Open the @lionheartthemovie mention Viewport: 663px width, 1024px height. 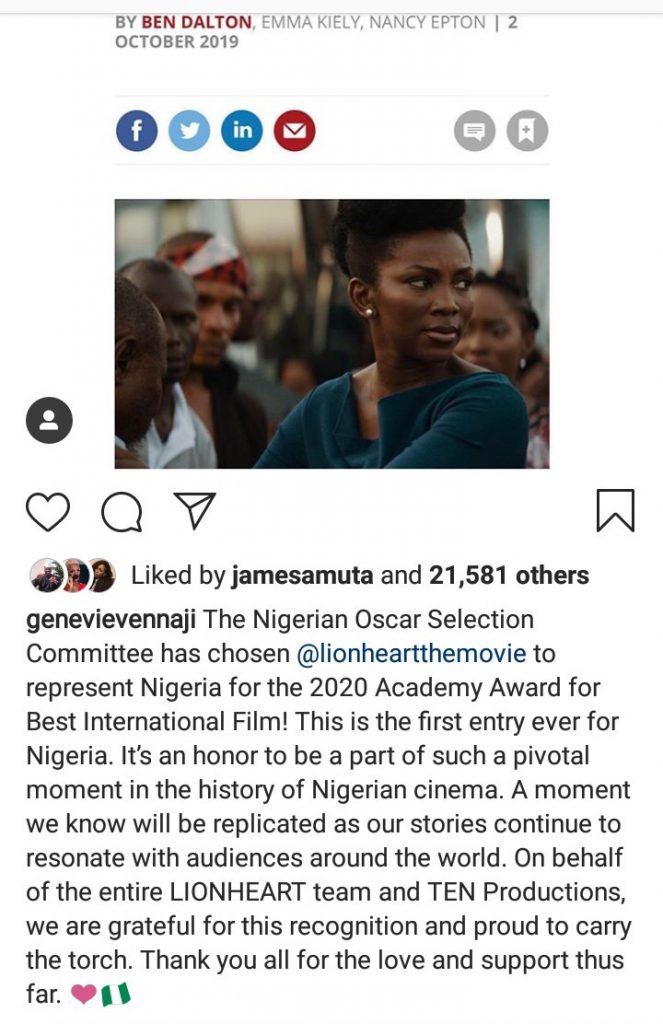[412, 654]
